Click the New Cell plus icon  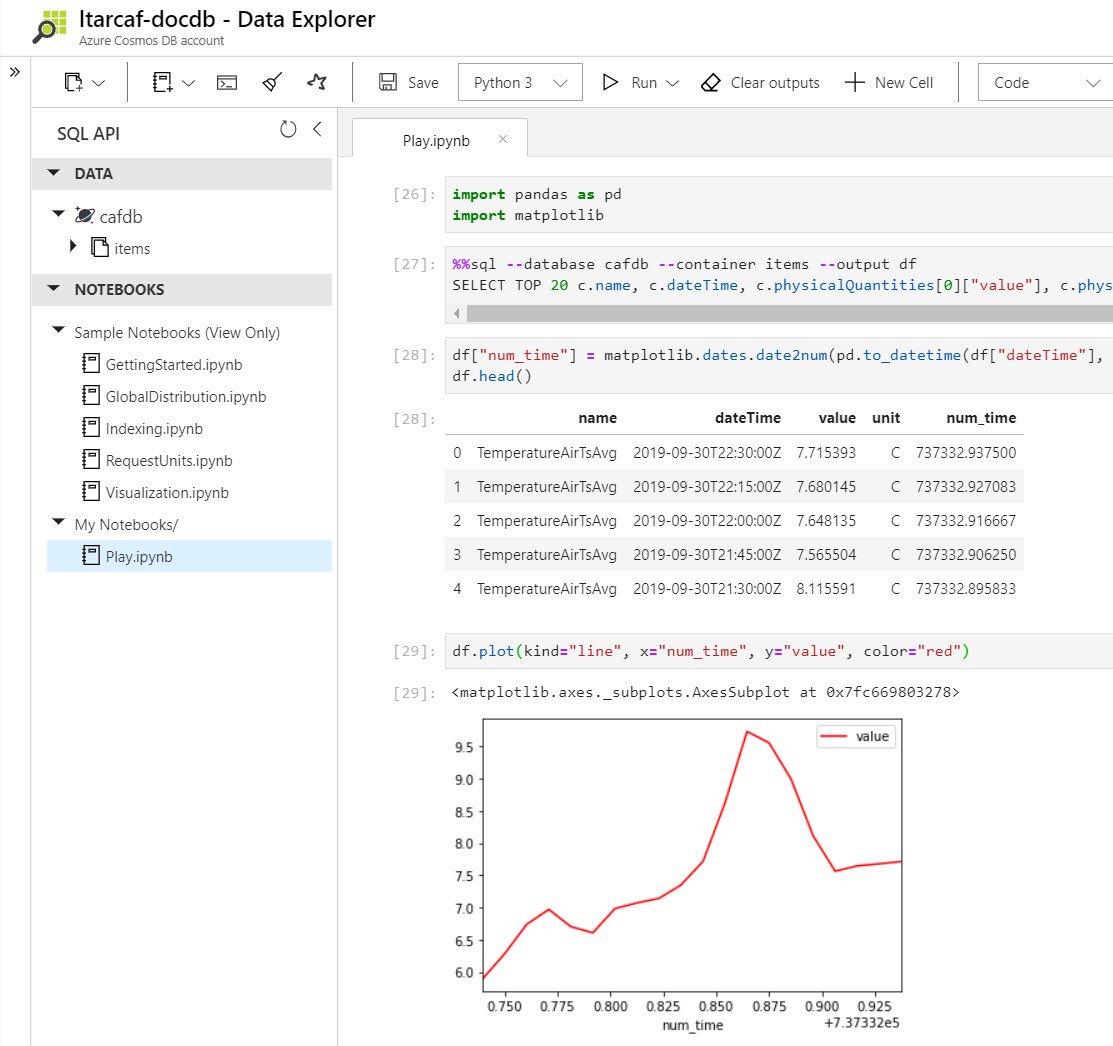[855, 82]
